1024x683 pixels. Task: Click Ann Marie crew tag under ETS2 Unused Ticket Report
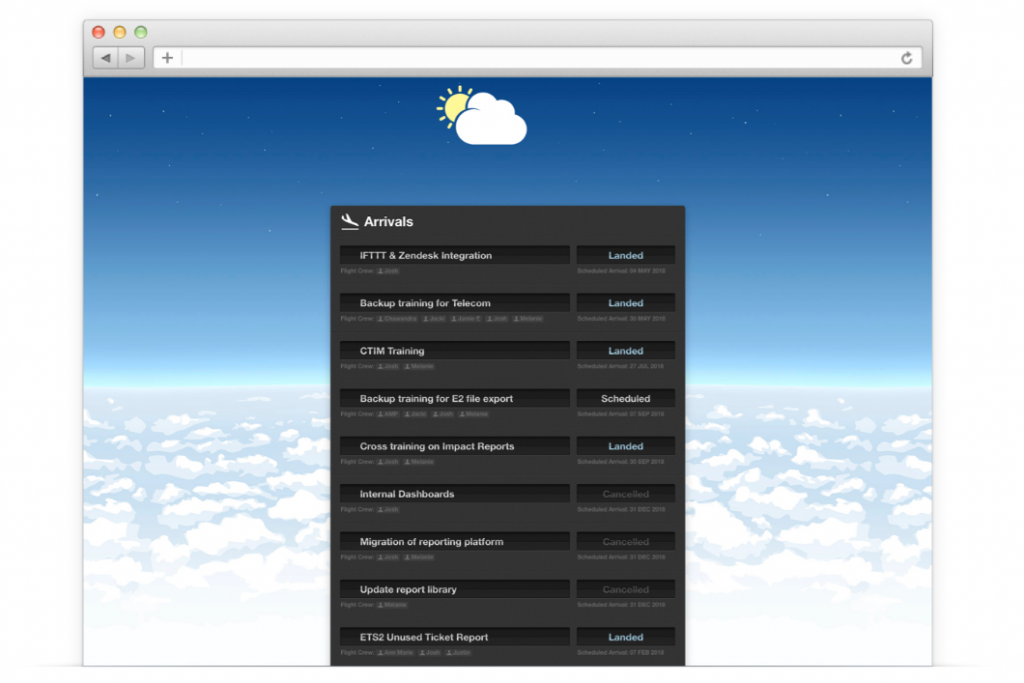point(396,652)
